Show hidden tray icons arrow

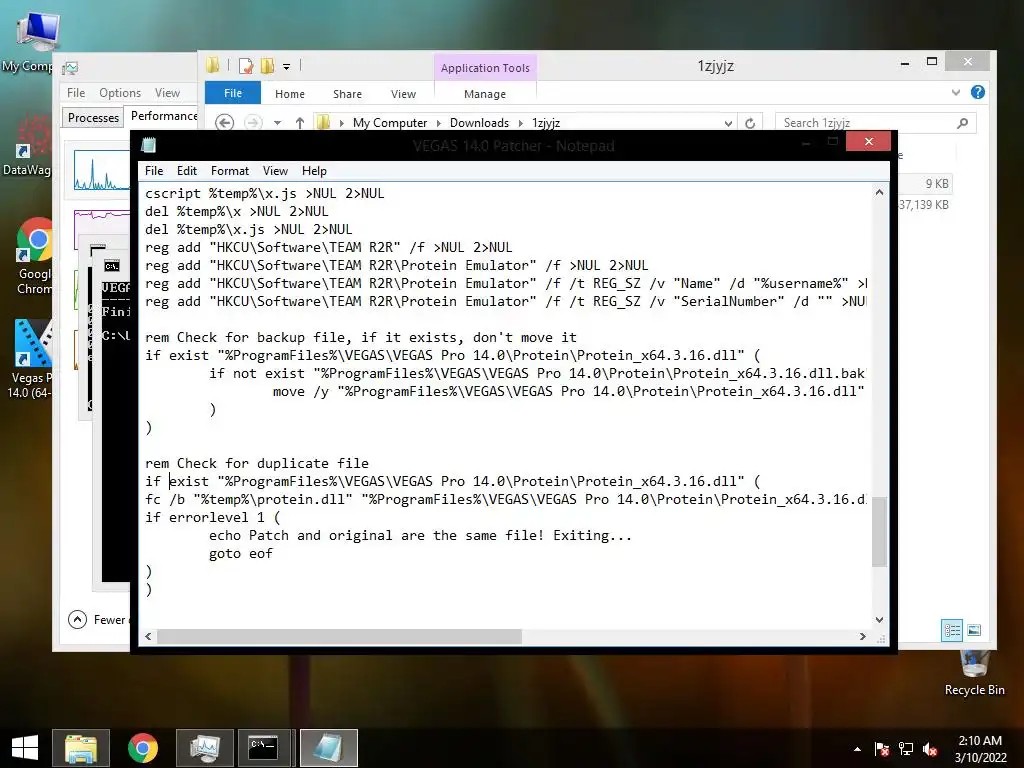tap(857, 749)
